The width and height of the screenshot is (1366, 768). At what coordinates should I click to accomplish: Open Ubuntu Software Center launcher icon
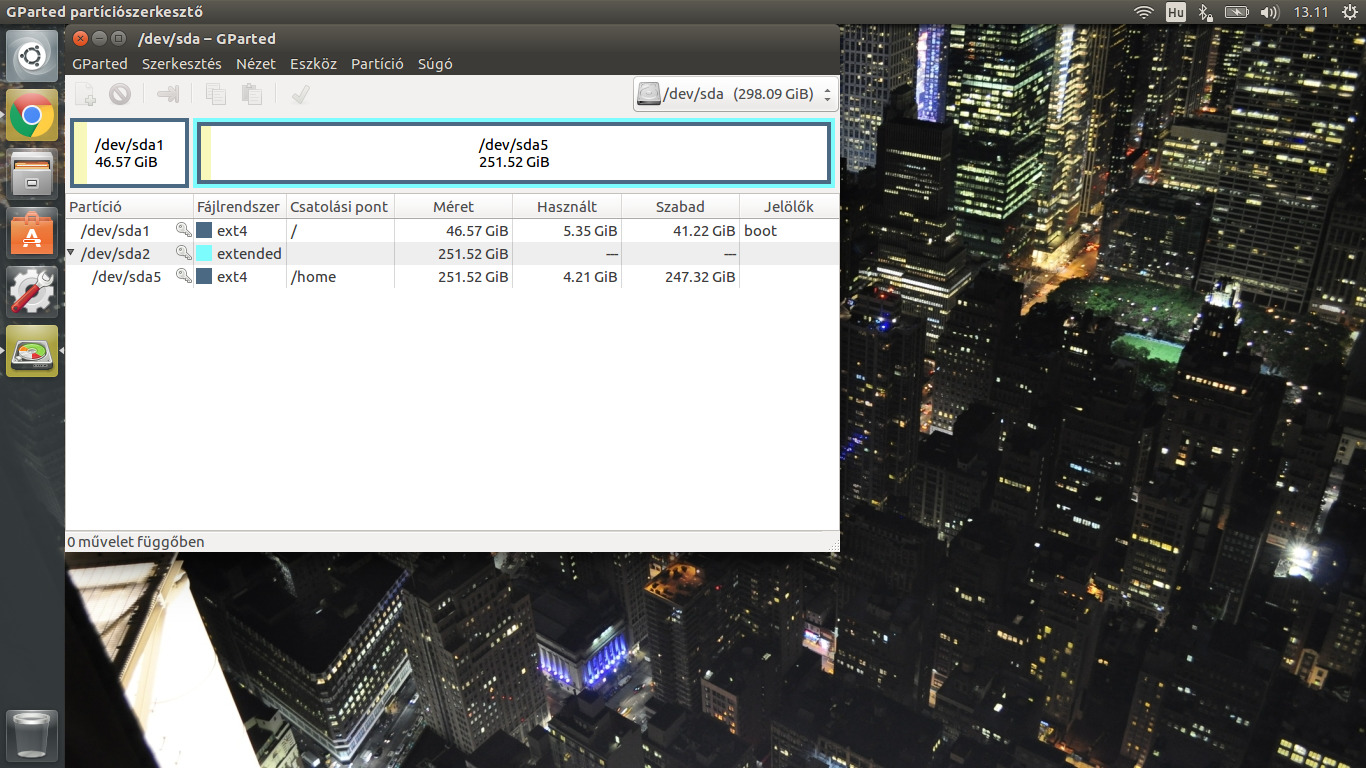32,233
